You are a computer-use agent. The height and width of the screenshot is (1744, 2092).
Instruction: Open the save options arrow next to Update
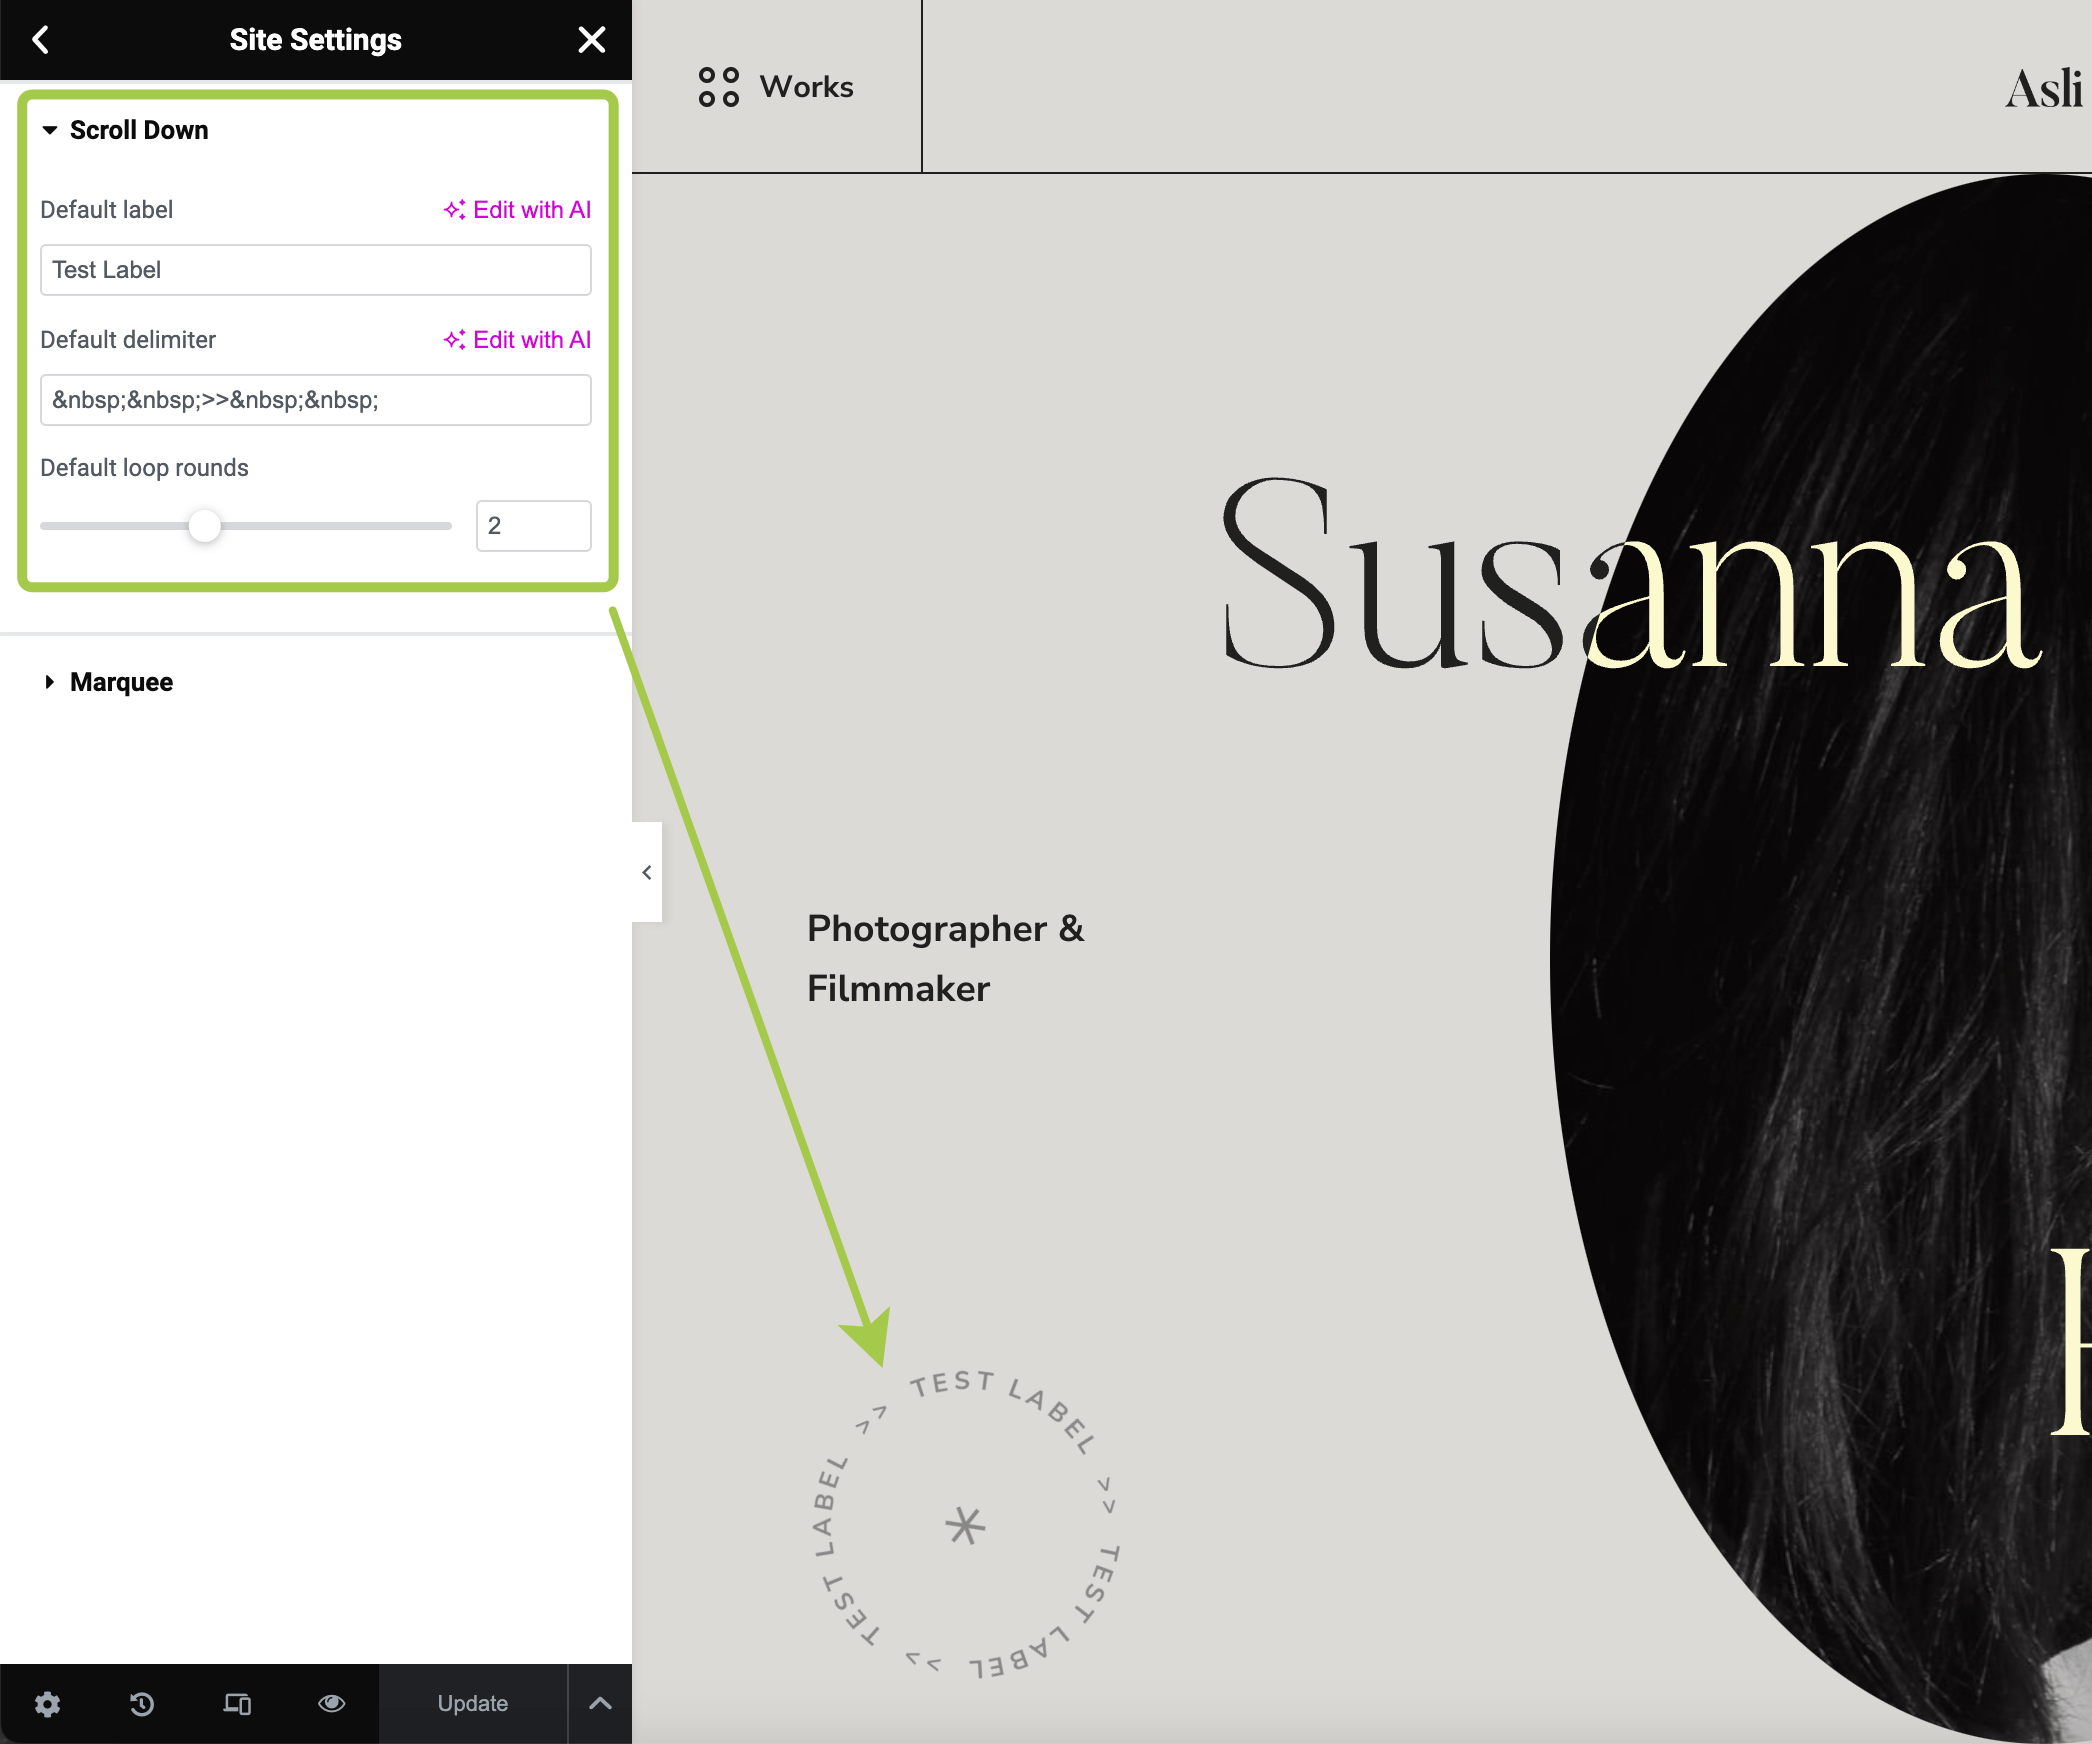click(x=600, y=1703)
